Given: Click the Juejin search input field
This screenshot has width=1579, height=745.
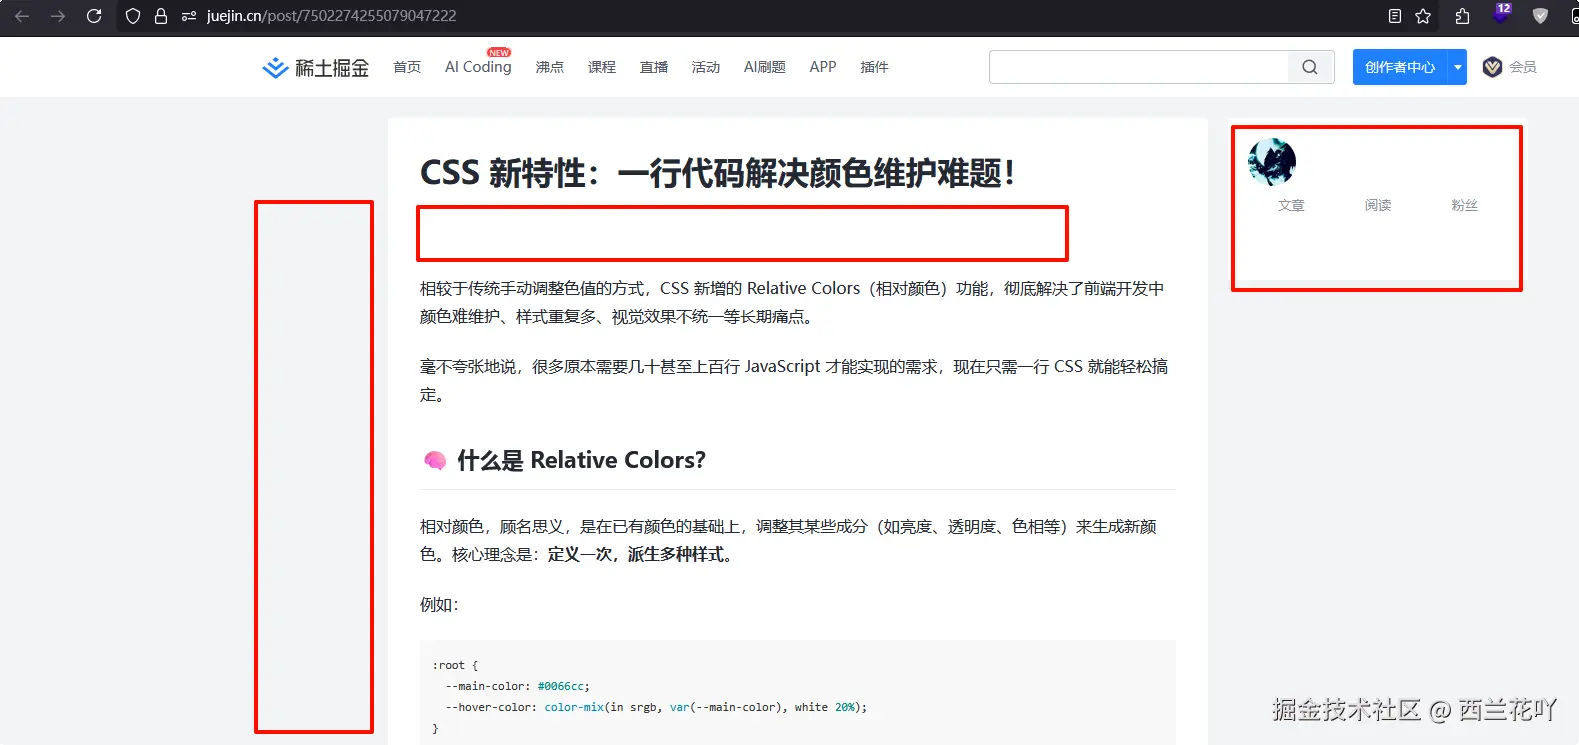Looking at the screenshot, I should (x=1139, y=67).
